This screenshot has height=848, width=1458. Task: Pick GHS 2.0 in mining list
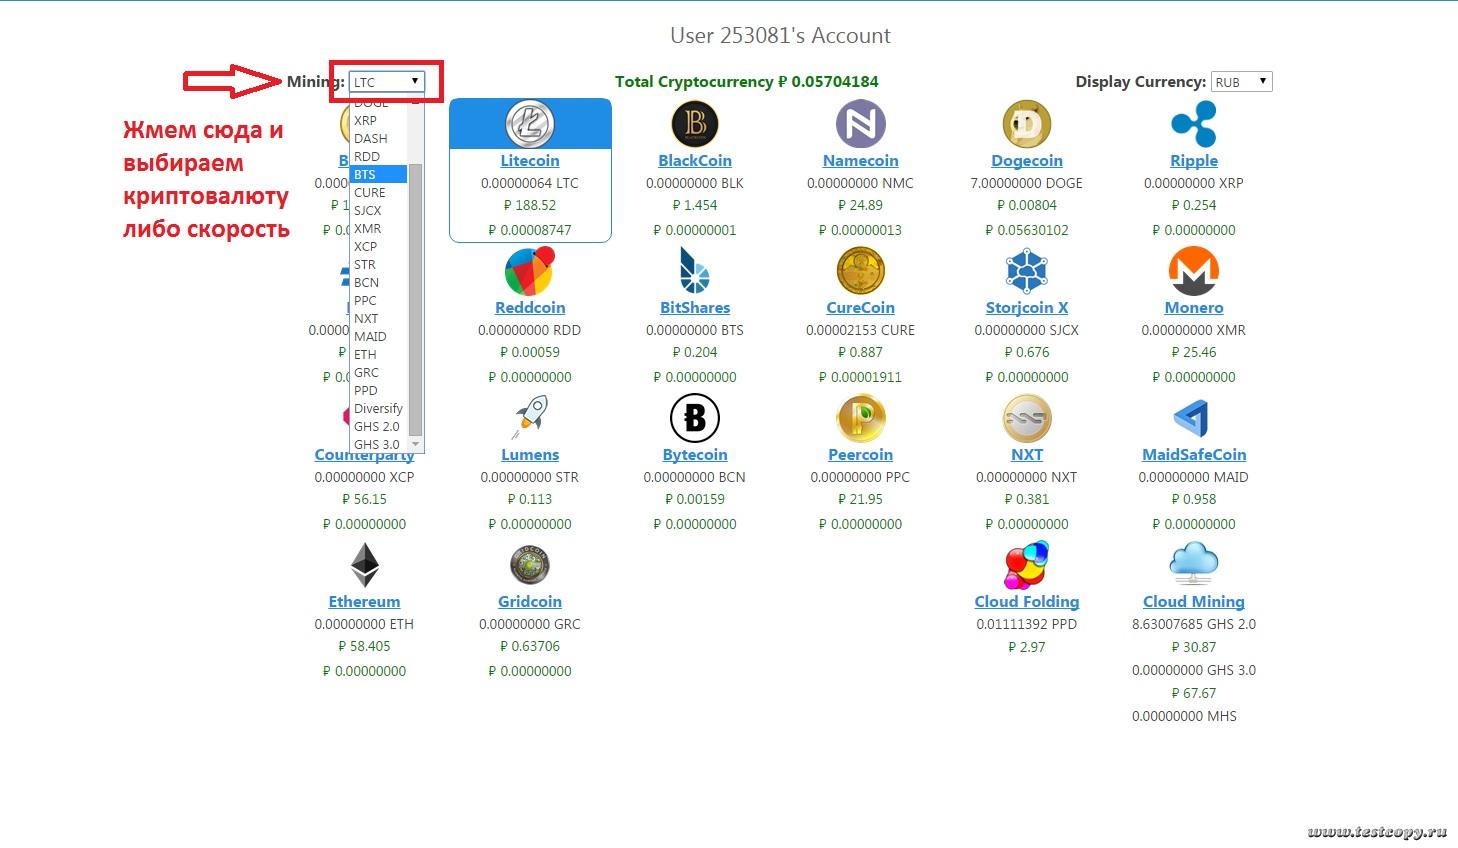(x=378, y=426)
